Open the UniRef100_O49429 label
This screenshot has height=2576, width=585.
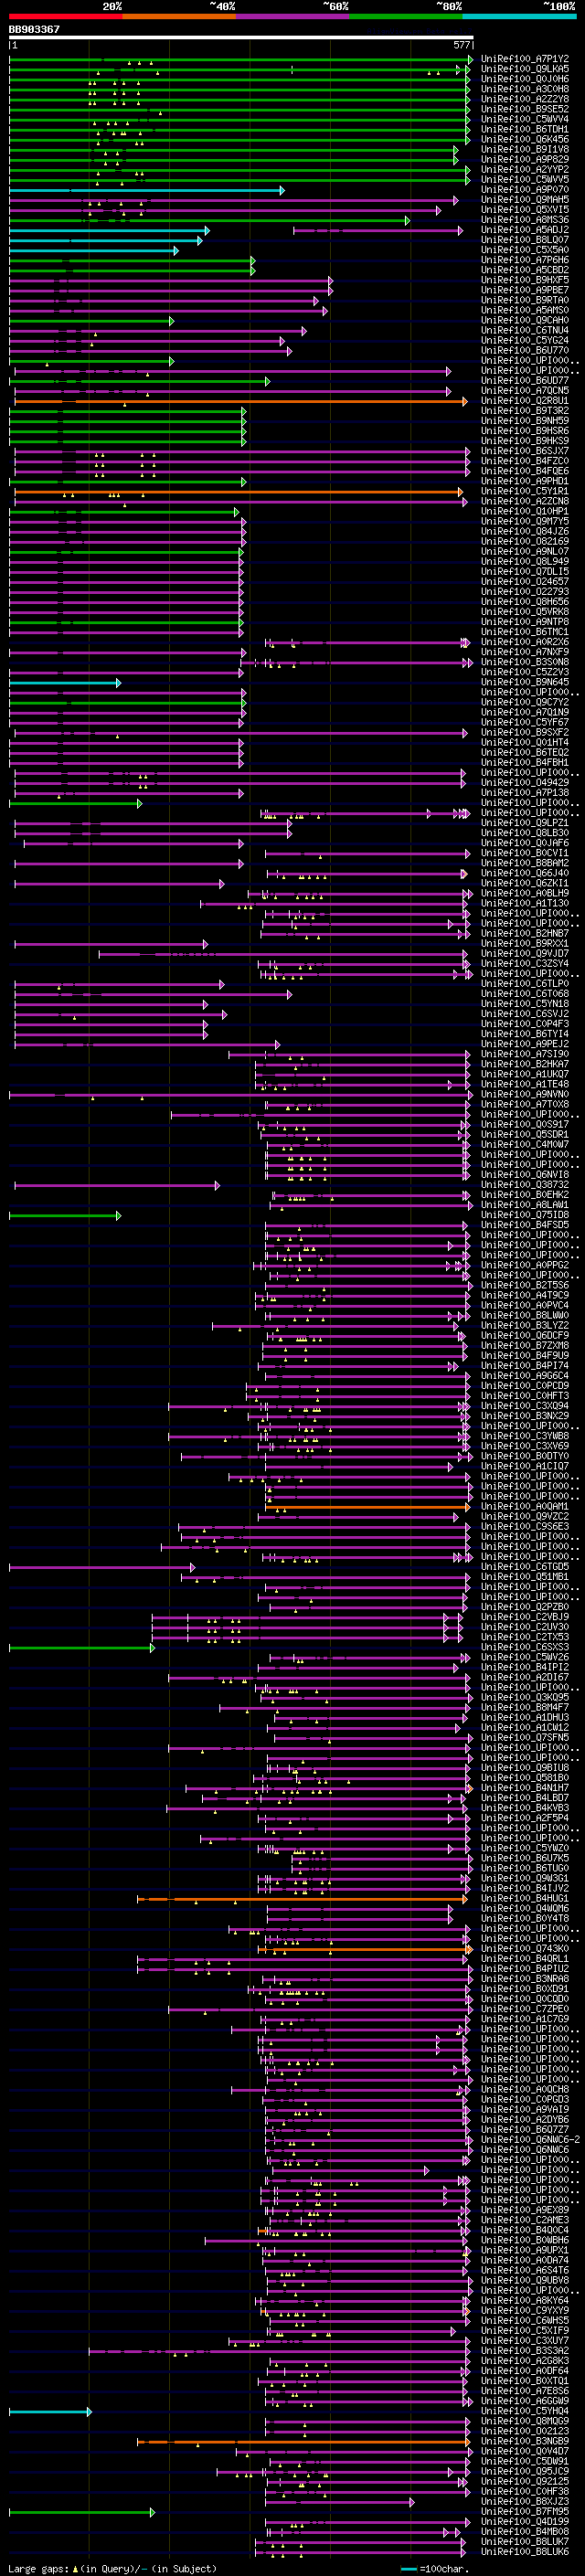tap(525, 783)
